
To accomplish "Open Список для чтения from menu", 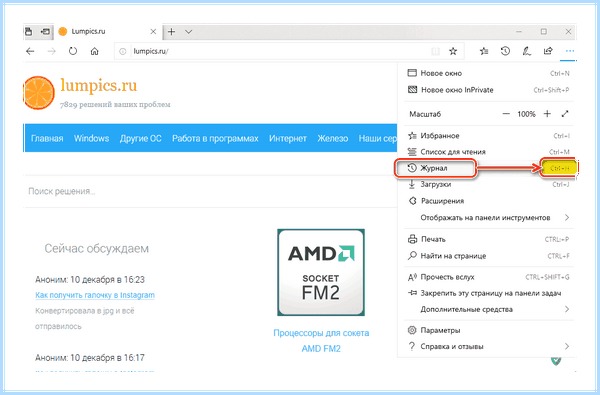I will (x=488, y=152).
